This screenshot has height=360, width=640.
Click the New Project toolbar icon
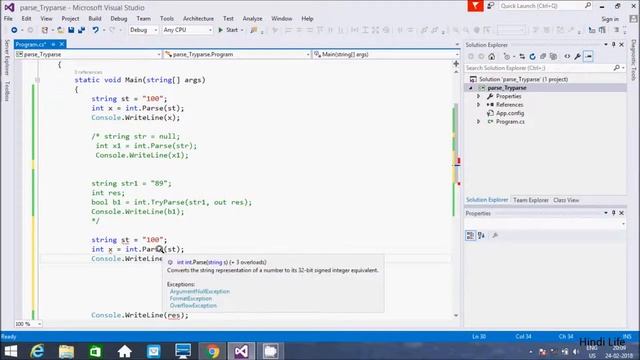coord(44,30)
